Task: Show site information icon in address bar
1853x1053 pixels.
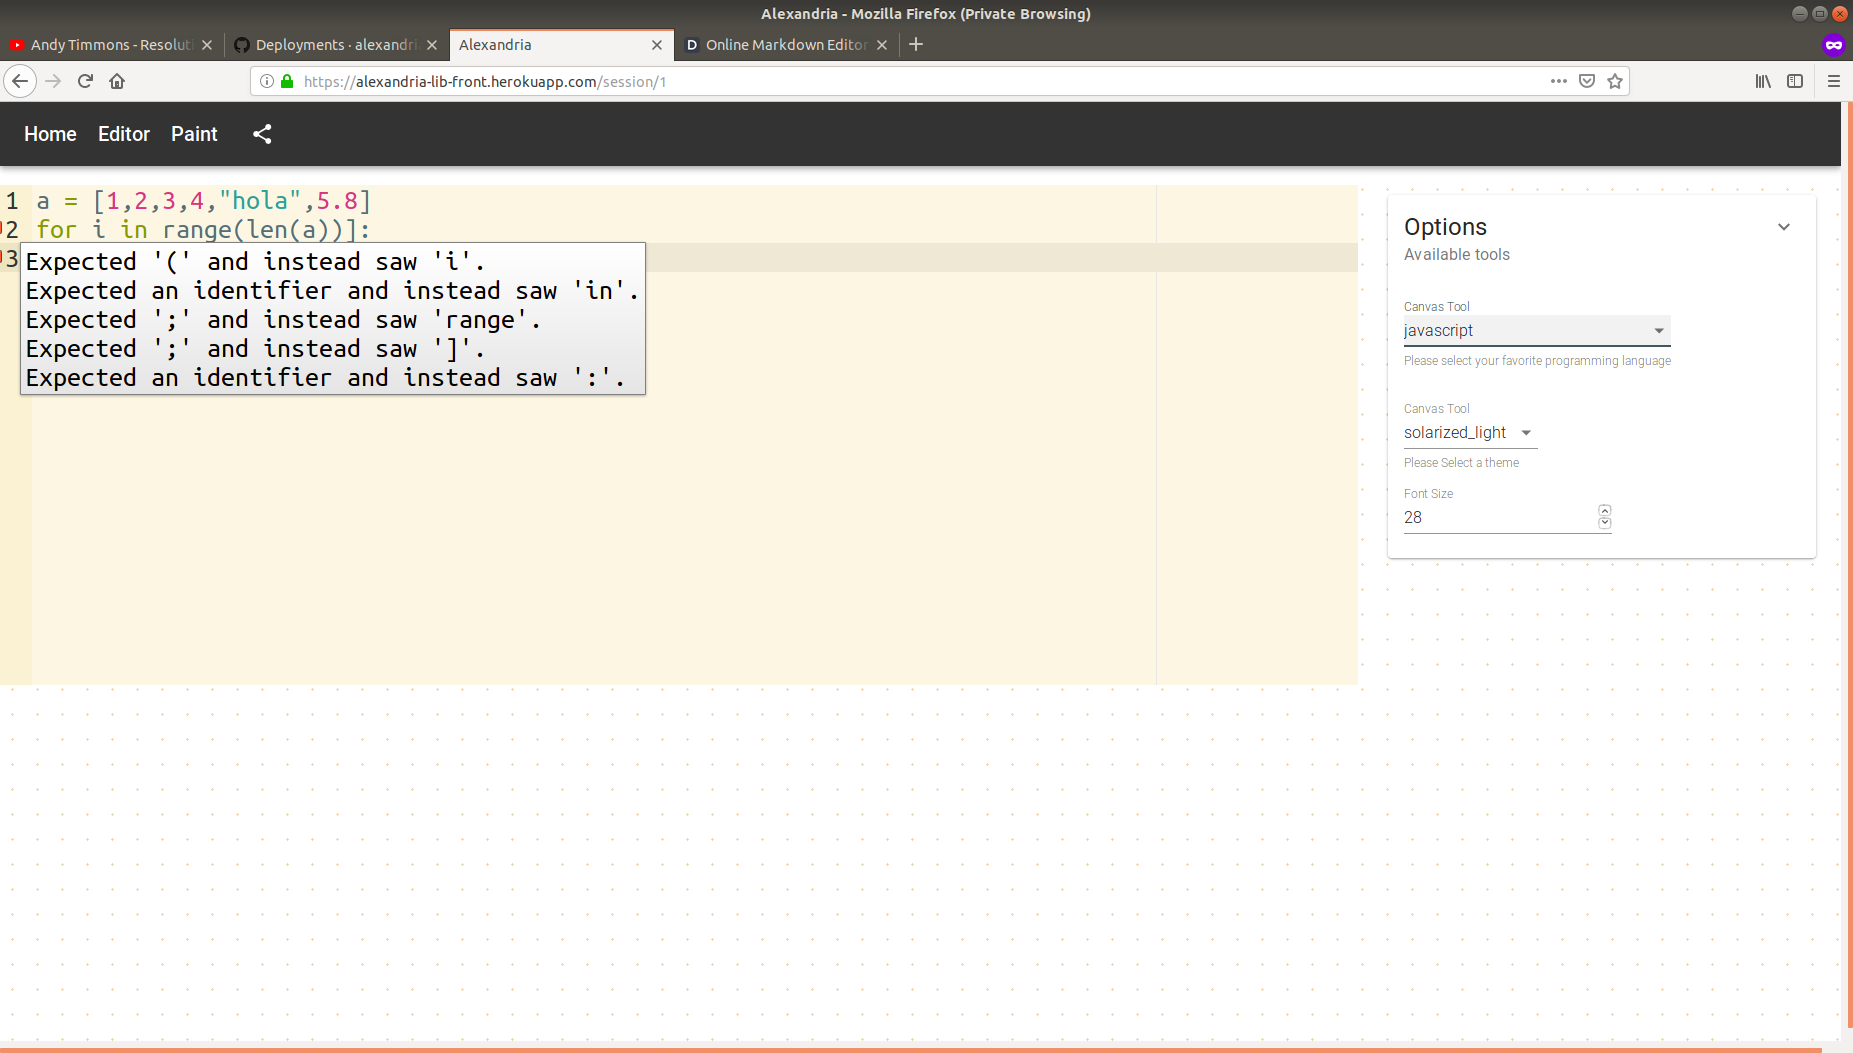Action: coord(267,81)
